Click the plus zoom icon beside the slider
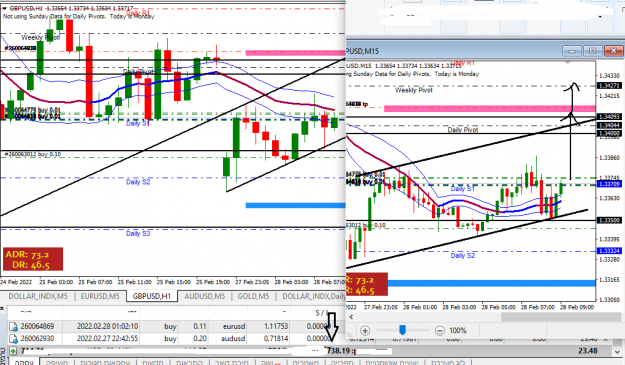The height and width of the screenshot is (365, 625). click(x=365, y=330)
